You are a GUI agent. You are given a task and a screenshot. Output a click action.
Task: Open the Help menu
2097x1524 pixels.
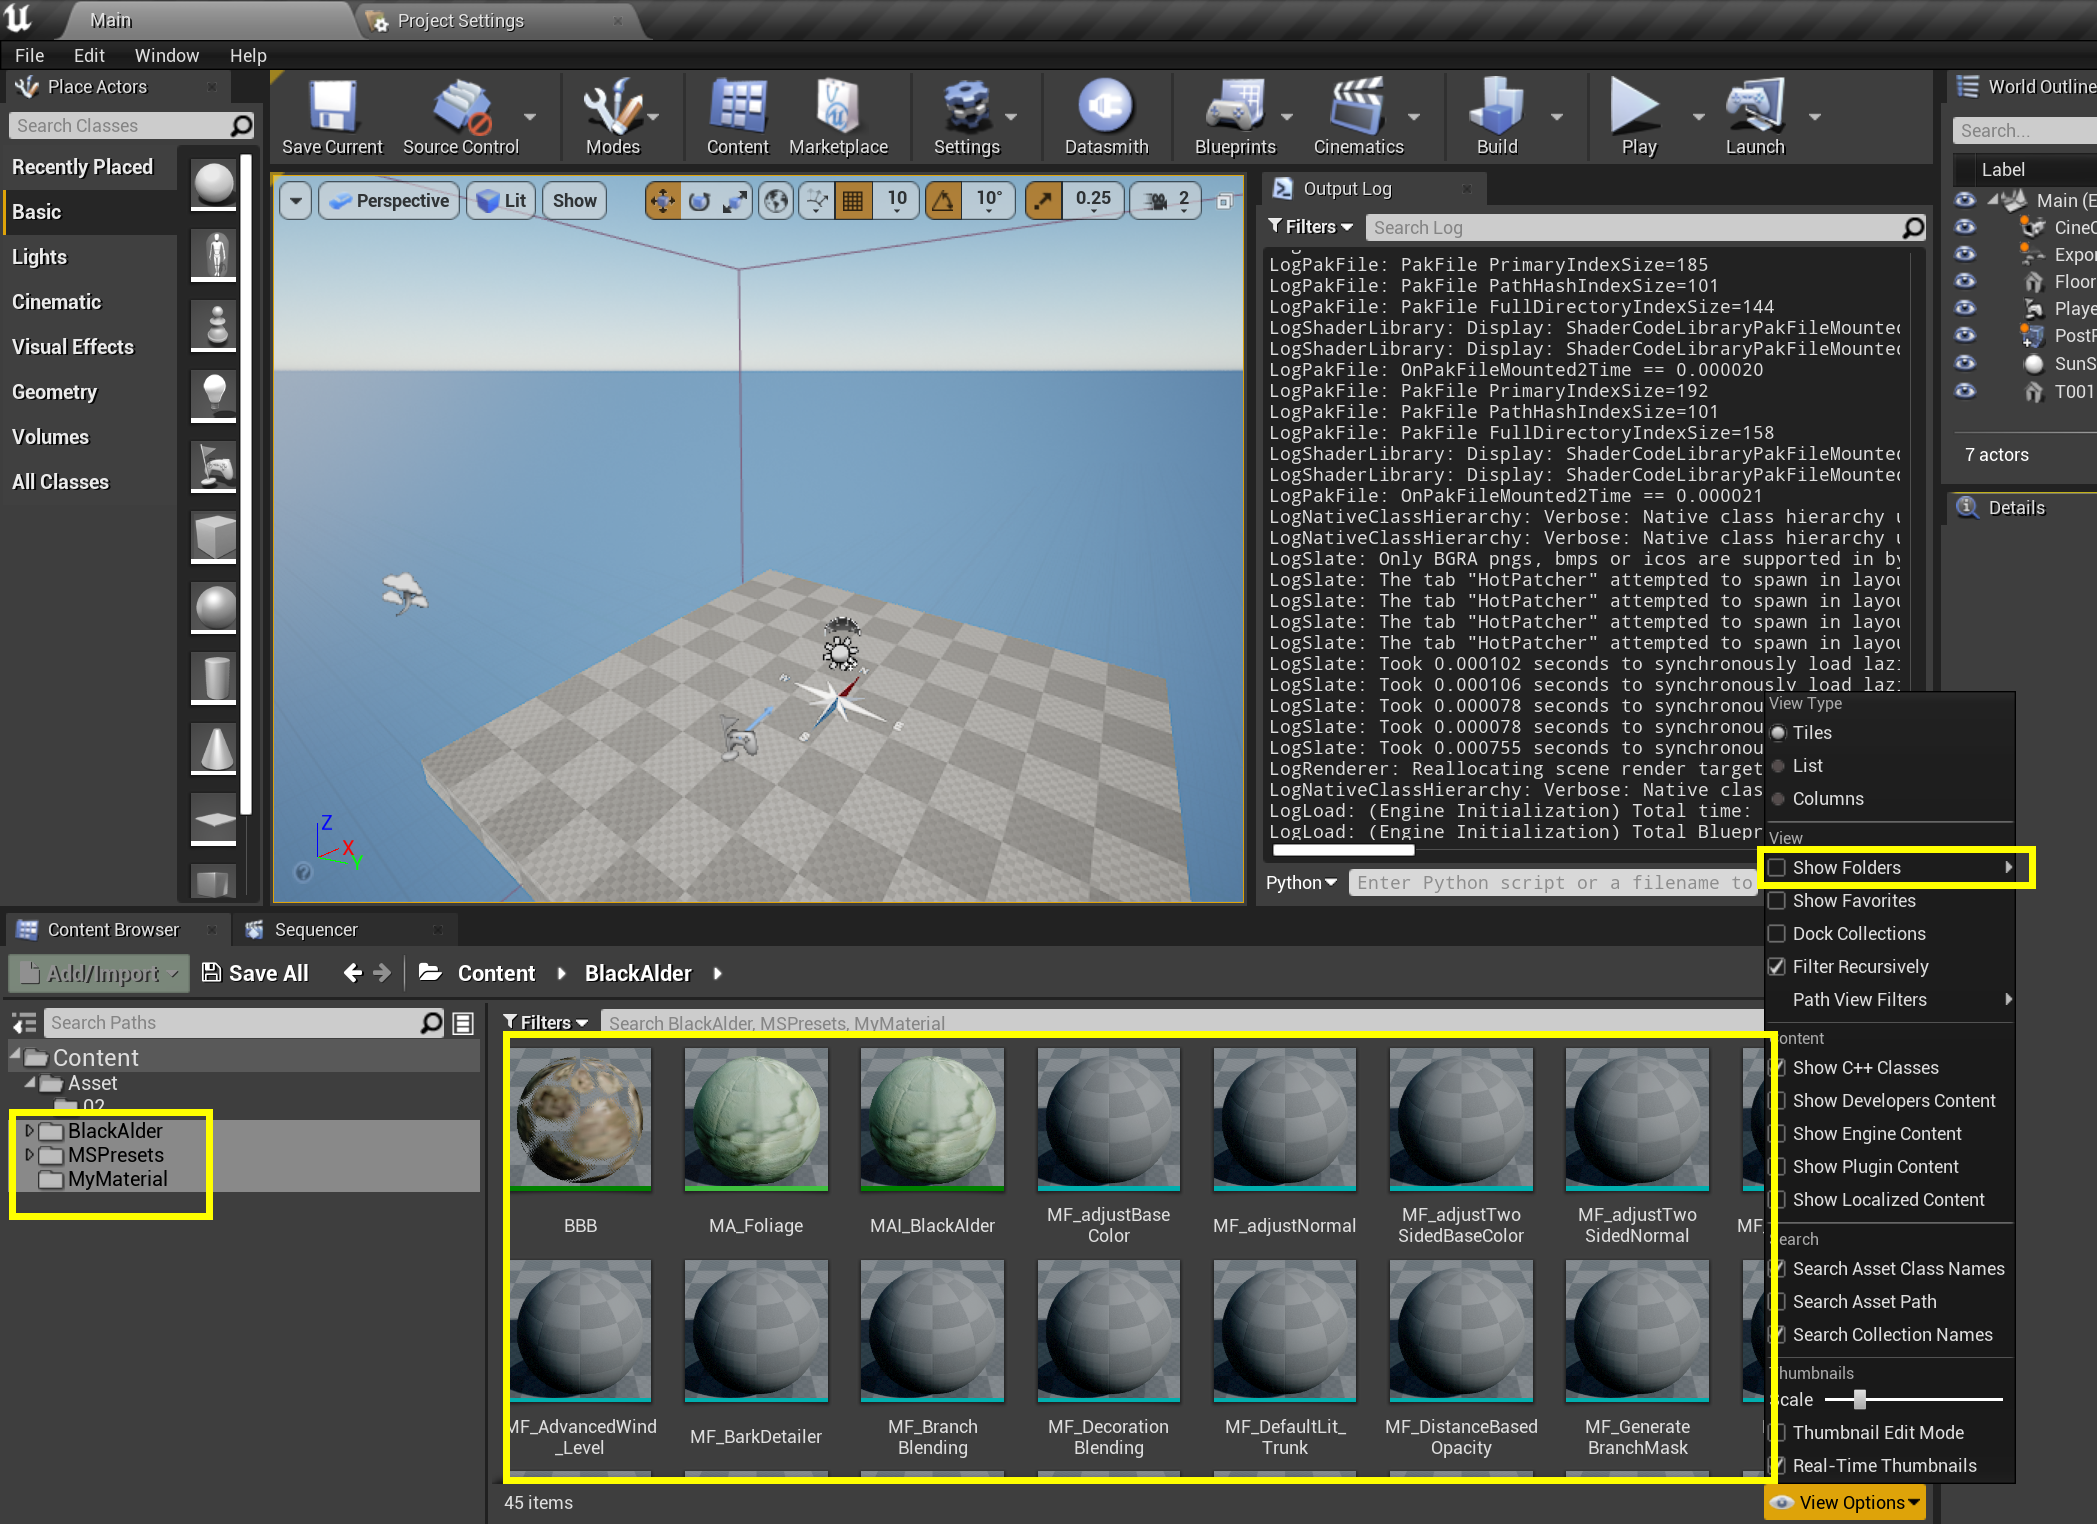click(x=248, y=56)
